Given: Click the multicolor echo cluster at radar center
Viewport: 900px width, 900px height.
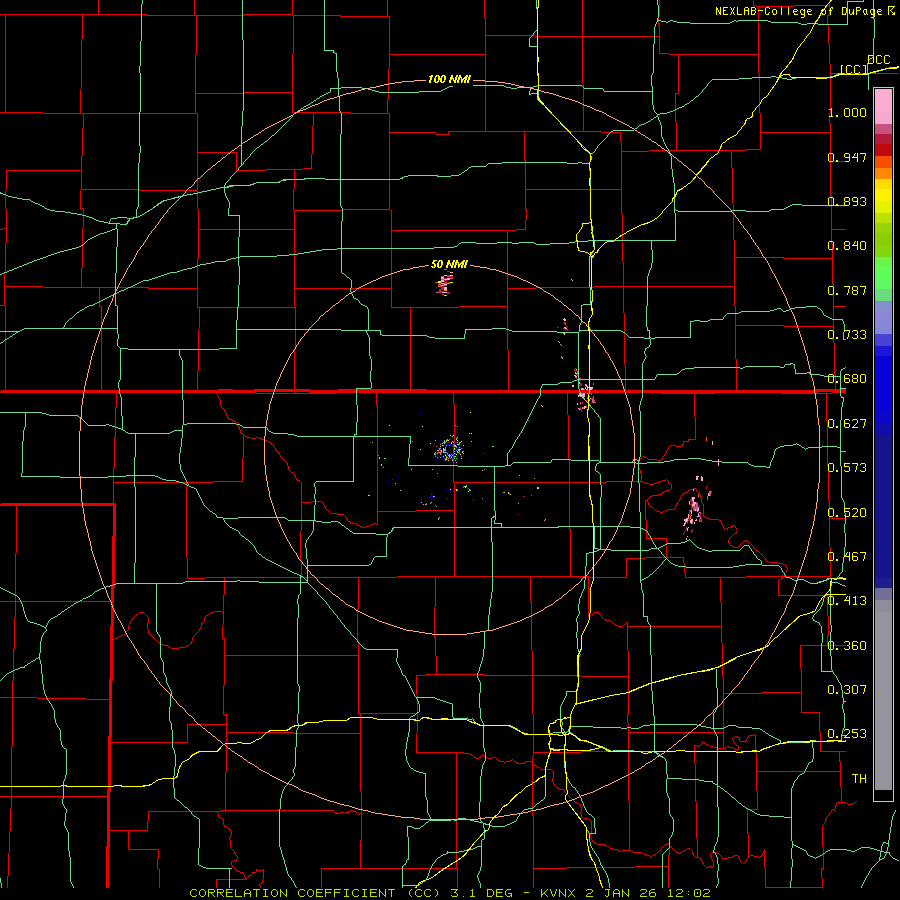Looking at the screenshot, I should click(449, 449).
